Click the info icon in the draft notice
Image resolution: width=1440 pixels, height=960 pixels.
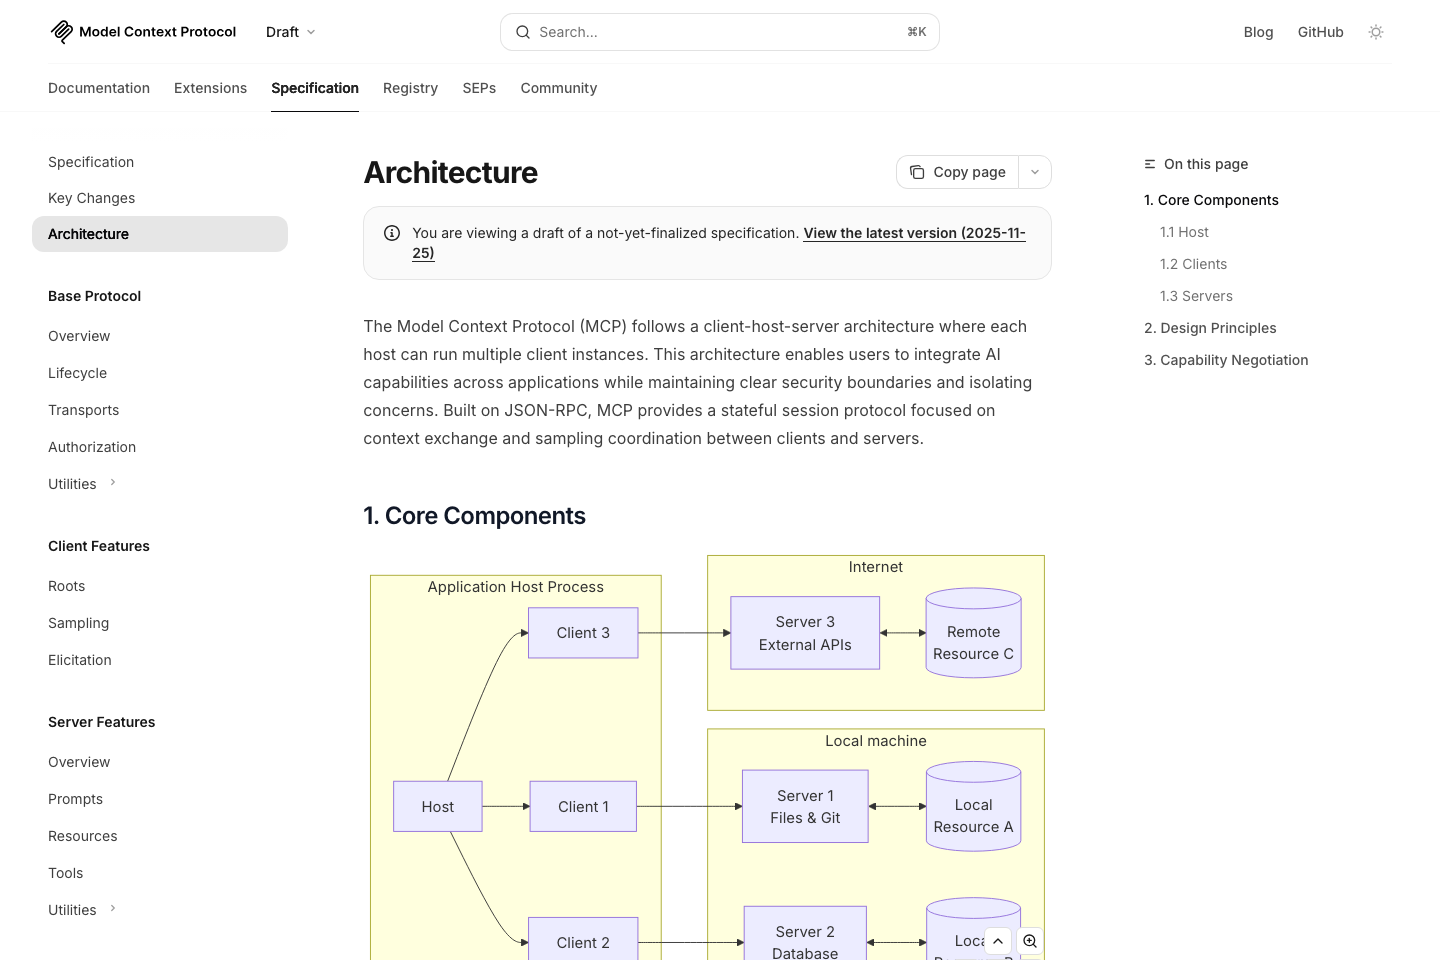(x=392, y=233)
